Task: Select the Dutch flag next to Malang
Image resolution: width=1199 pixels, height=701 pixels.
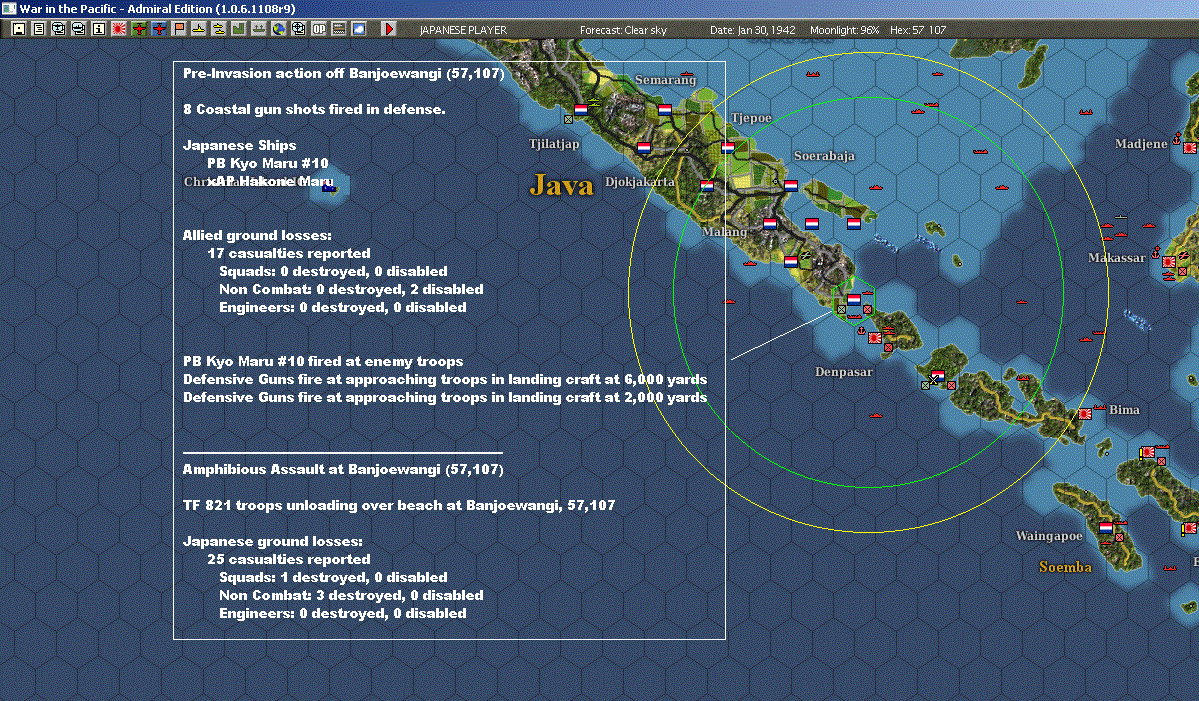Action: click(770, 224)
